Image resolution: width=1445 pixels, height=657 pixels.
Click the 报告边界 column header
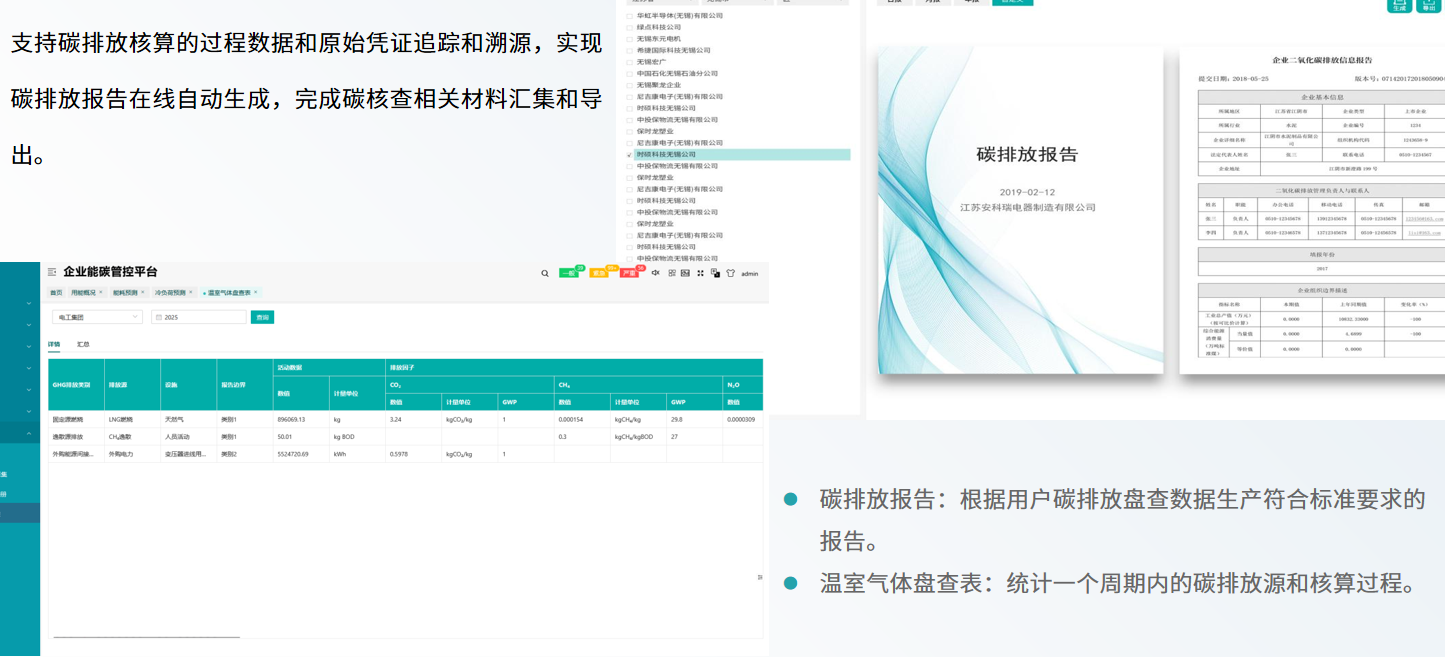pos(245,385)
